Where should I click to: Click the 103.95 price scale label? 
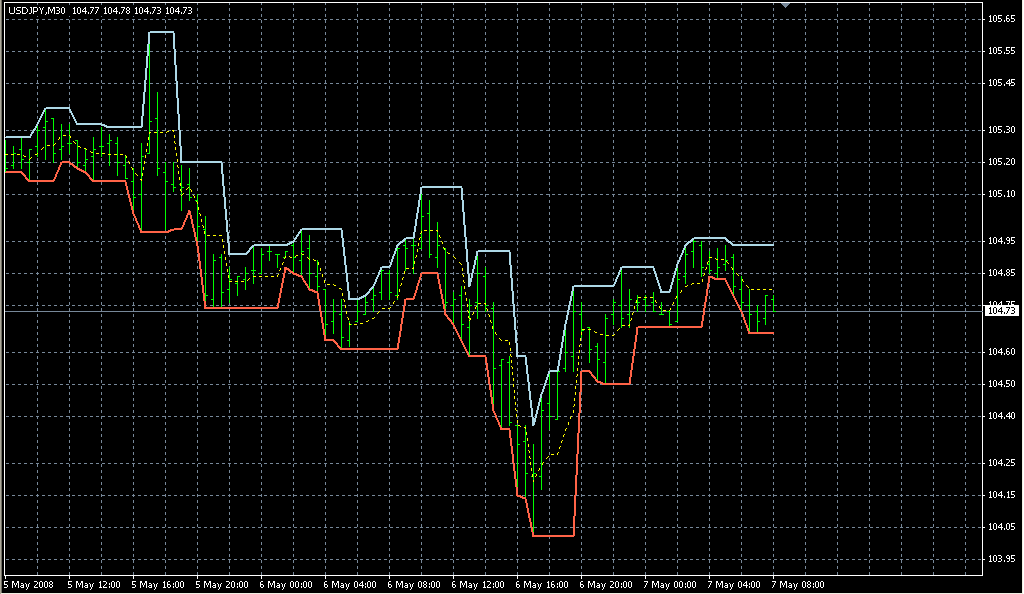coord(1001,558)
